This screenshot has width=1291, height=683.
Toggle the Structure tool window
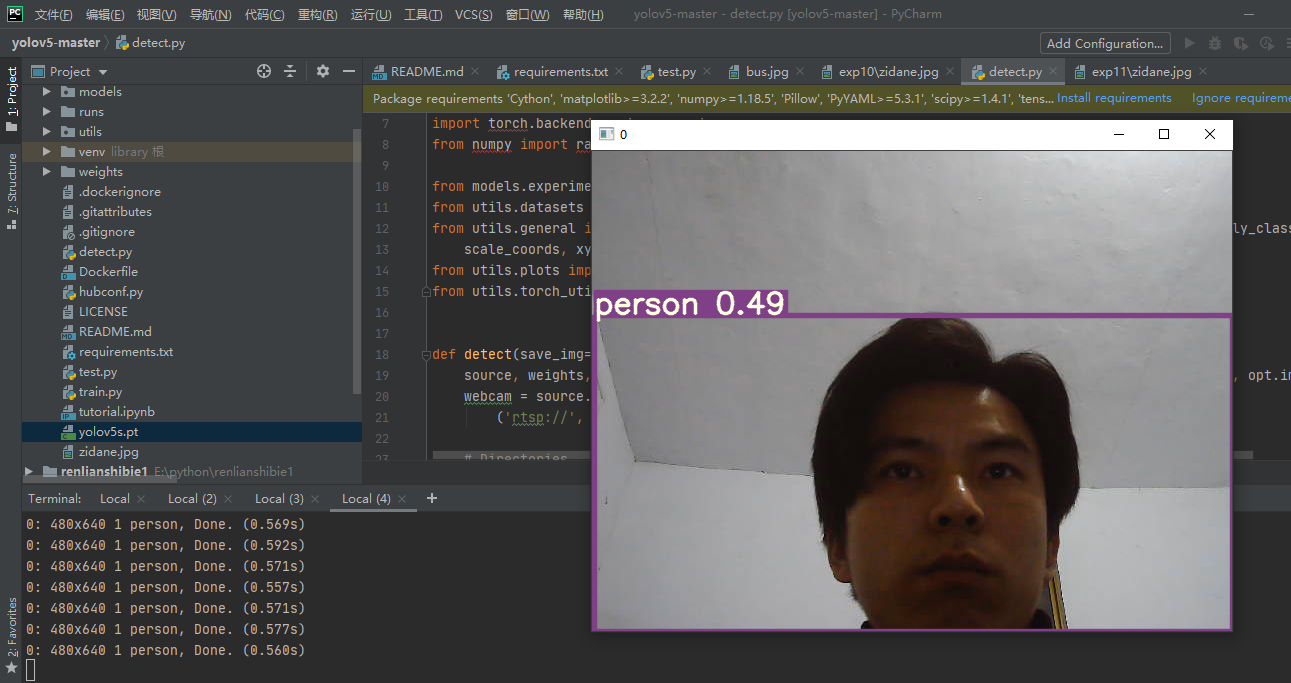(x=12, y=190)
